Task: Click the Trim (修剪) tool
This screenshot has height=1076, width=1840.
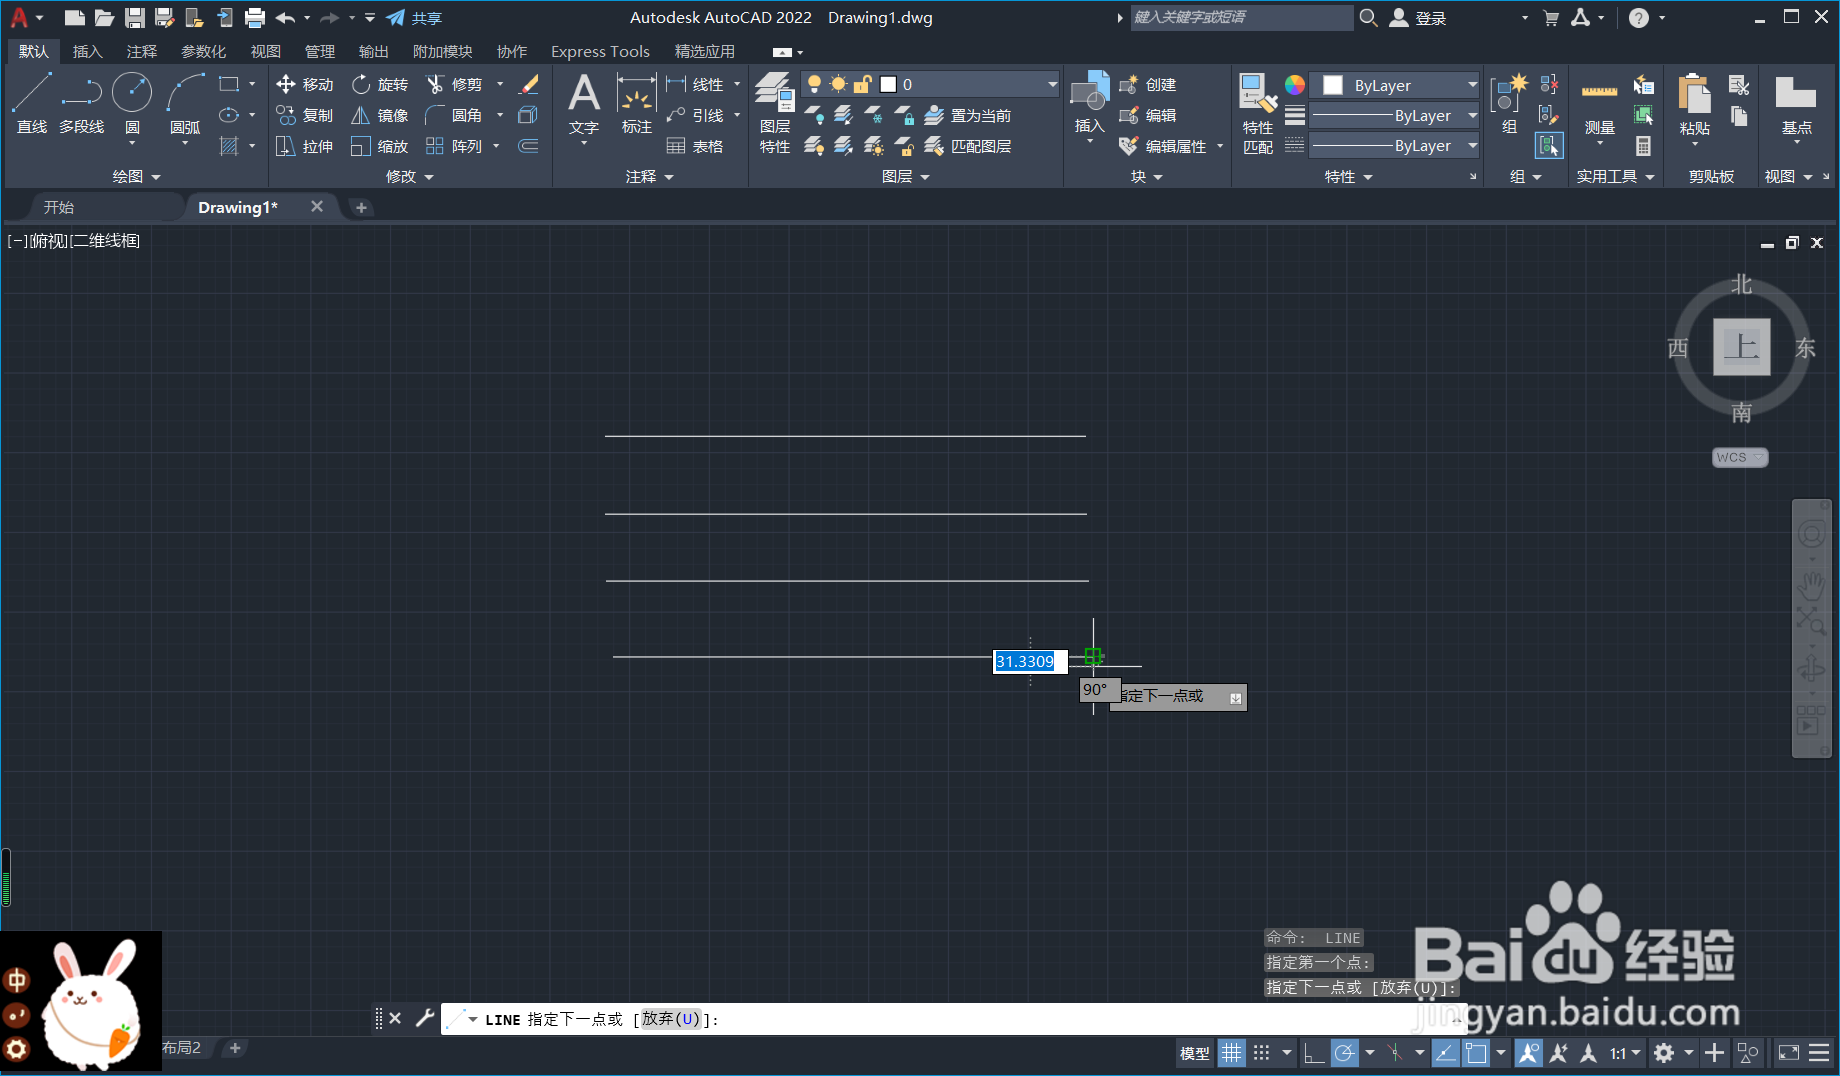Action: tap(455, 85)
